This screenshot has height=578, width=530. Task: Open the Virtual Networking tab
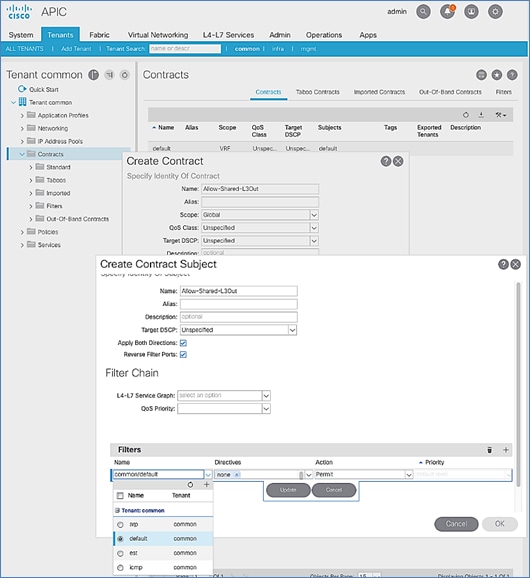click(x=158, y=35)
